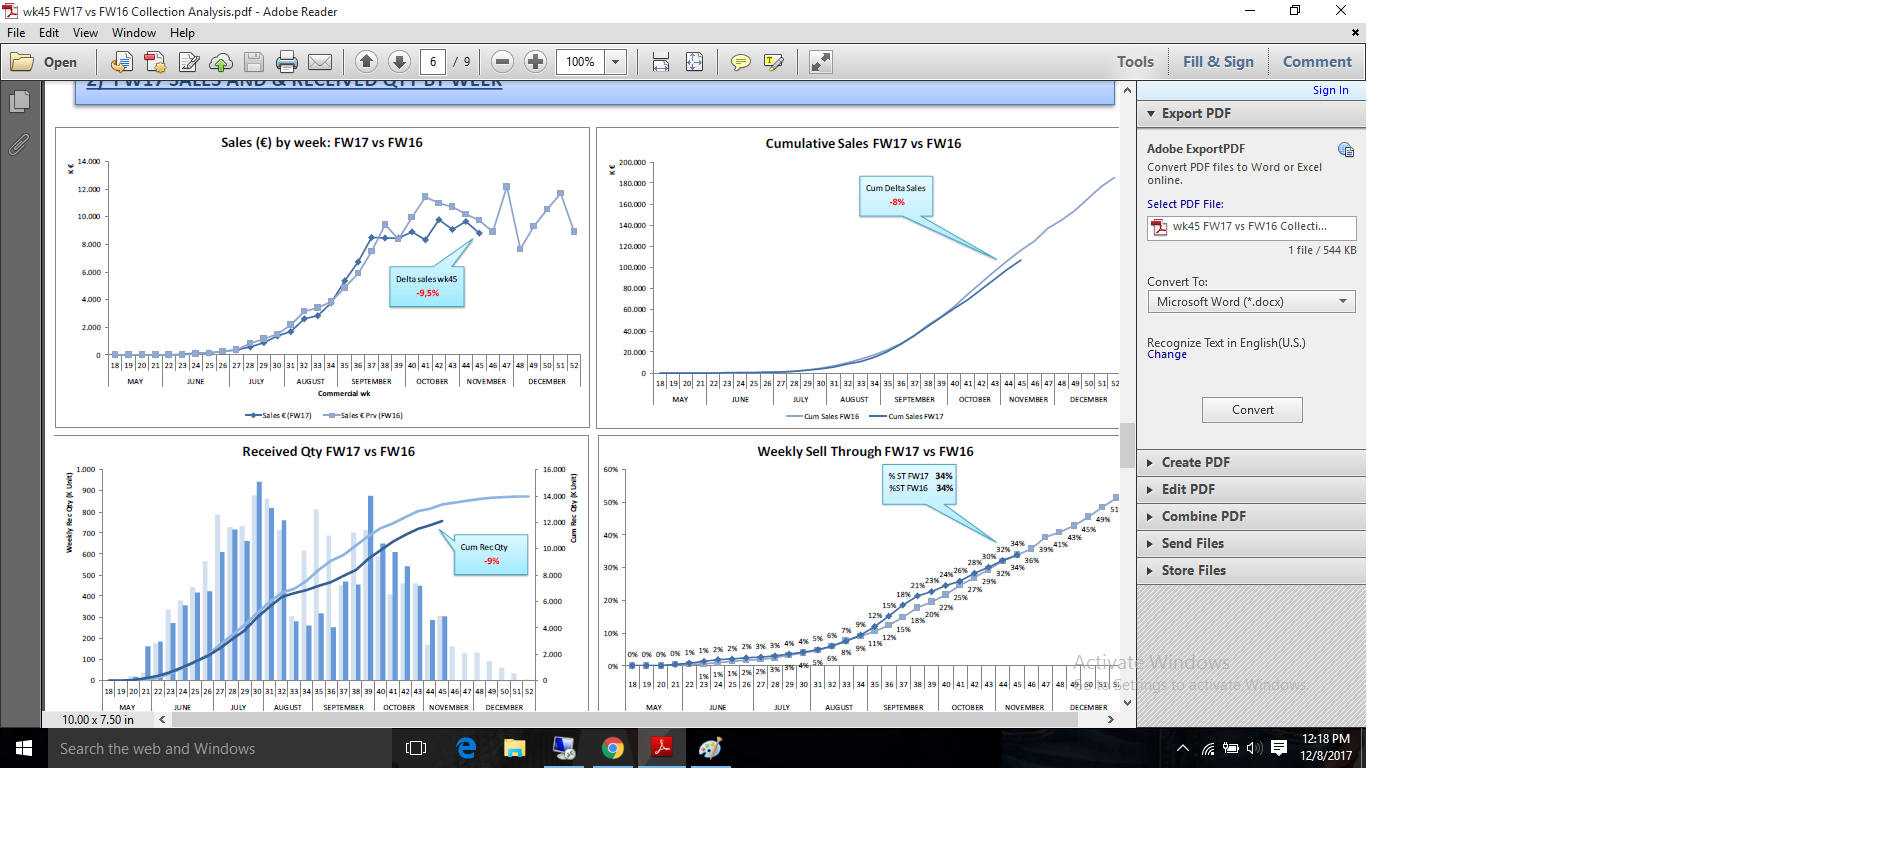Expand the Combine PDF section
The image size is (1894, 854).
[1251, 516]
